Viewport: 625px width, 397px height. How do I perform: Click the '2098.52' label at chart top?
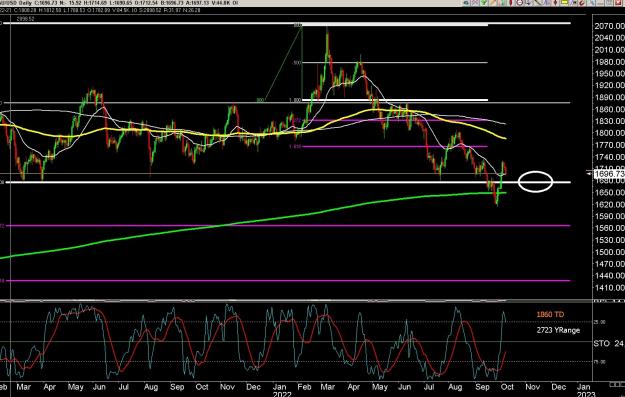click(x=25, y=18)
